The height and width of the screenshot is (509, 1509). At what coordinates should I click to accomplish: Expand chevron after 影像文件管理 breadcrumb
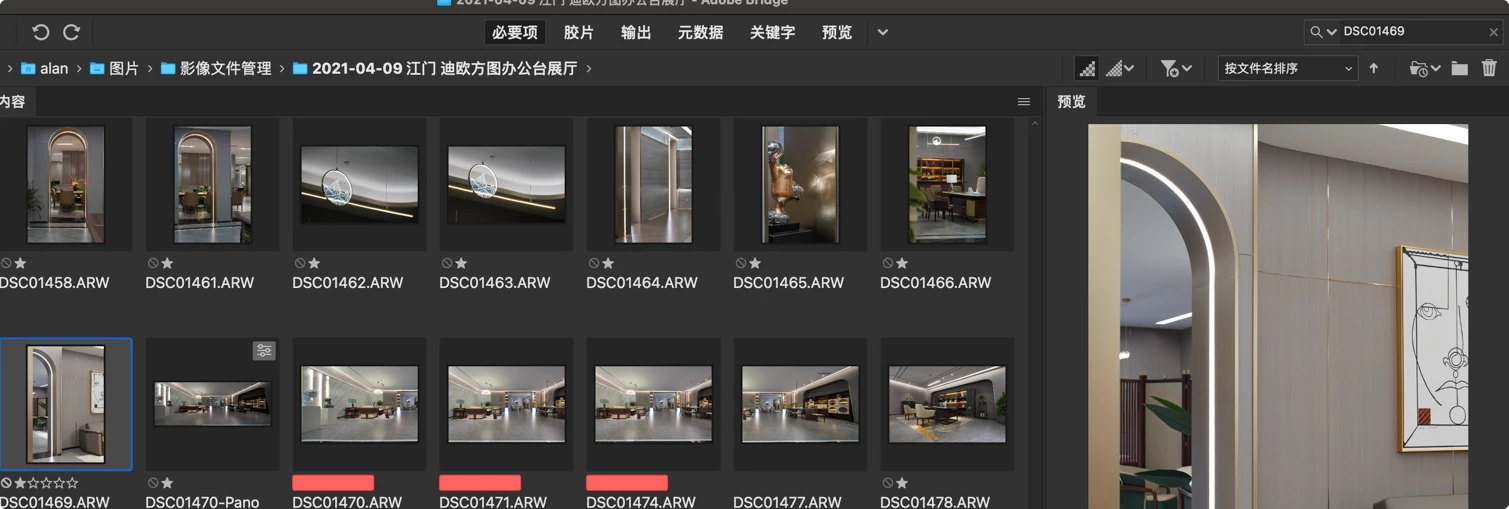pyautogui.click(x=282, y=68)
